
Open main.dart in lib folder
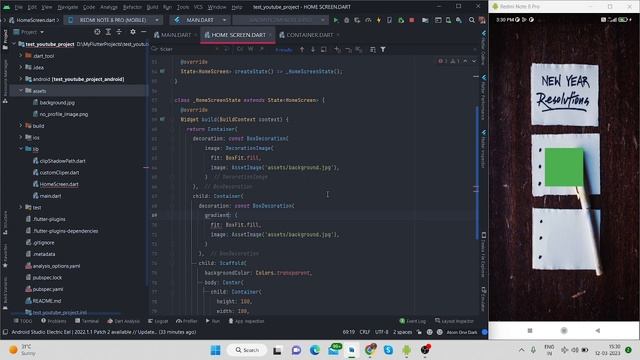[x=50, y=196]
